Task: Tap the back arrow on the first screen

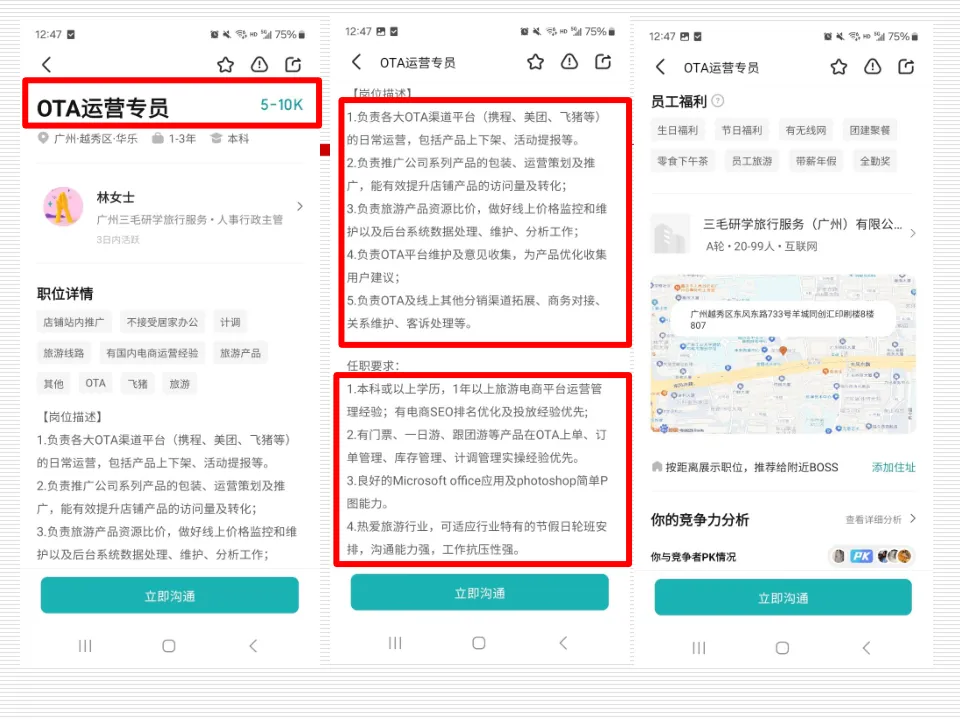Action: point(46,63)
